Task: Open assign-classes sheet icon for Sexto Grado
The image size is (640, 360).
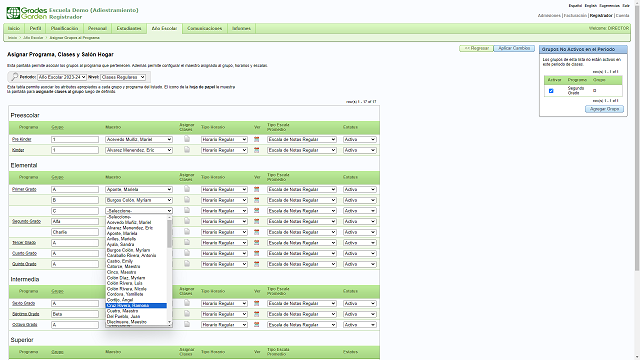Action: pyautogui.click(x=187, y=303)
